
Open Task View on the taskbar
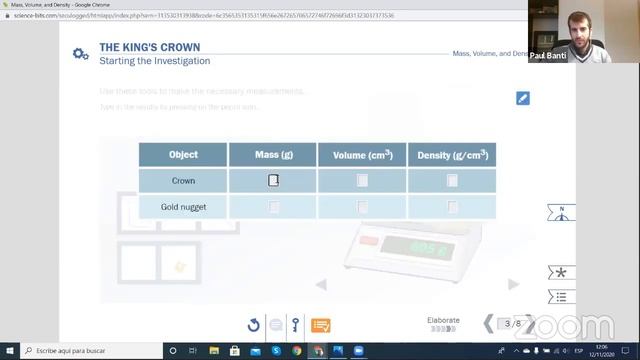pos(193,351)
